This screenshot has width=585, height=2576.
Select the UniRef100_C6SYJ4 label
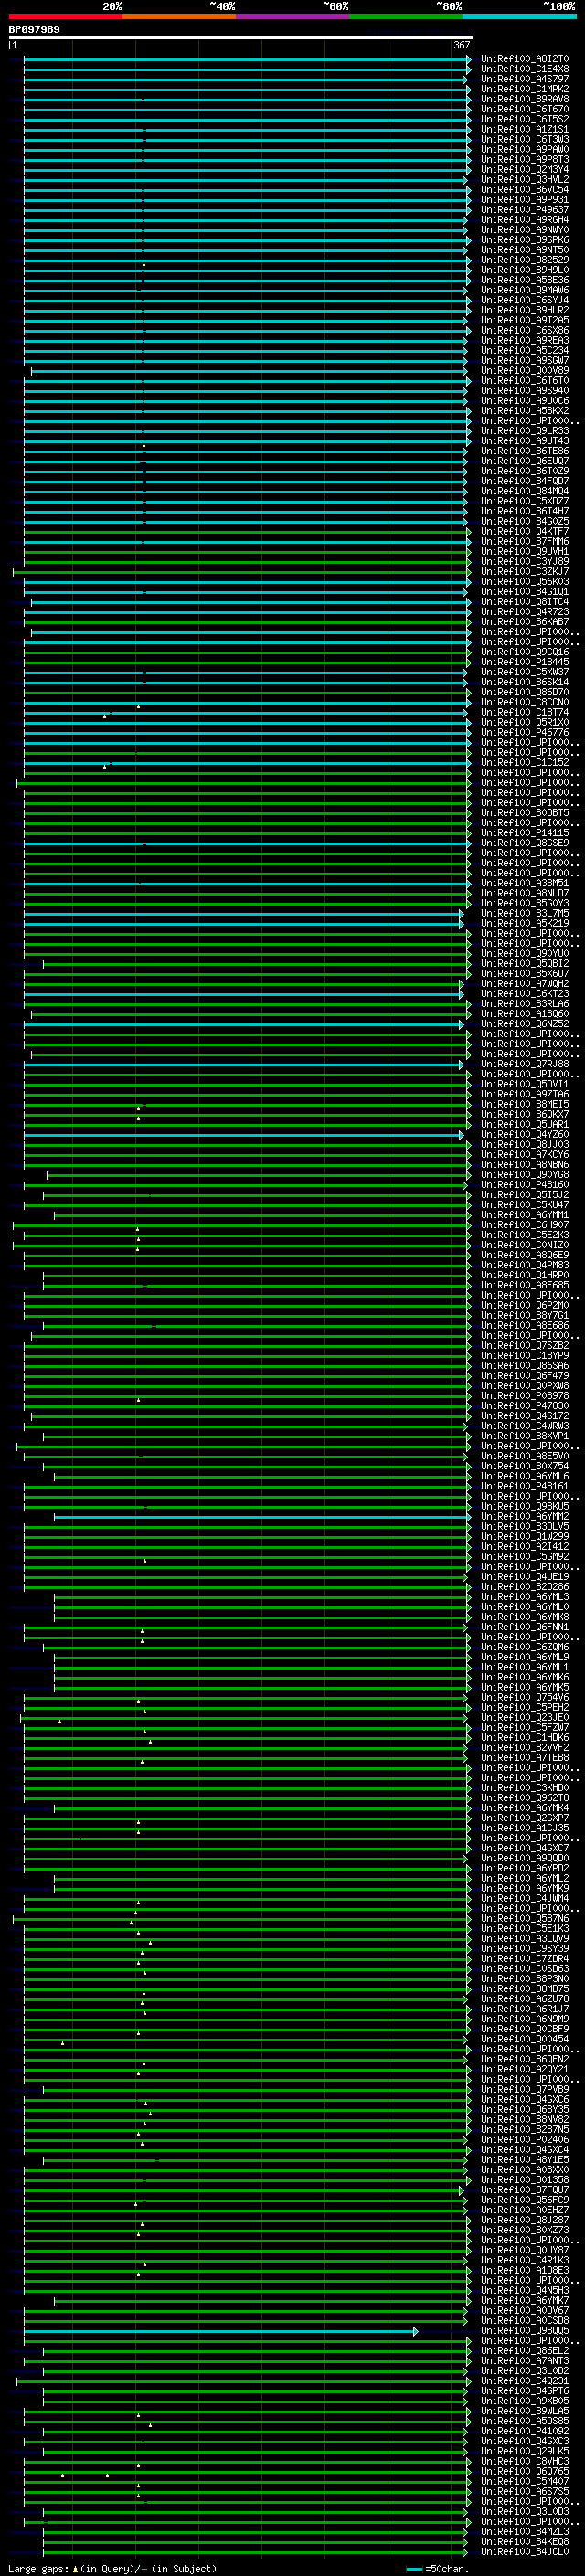point(525,300)
